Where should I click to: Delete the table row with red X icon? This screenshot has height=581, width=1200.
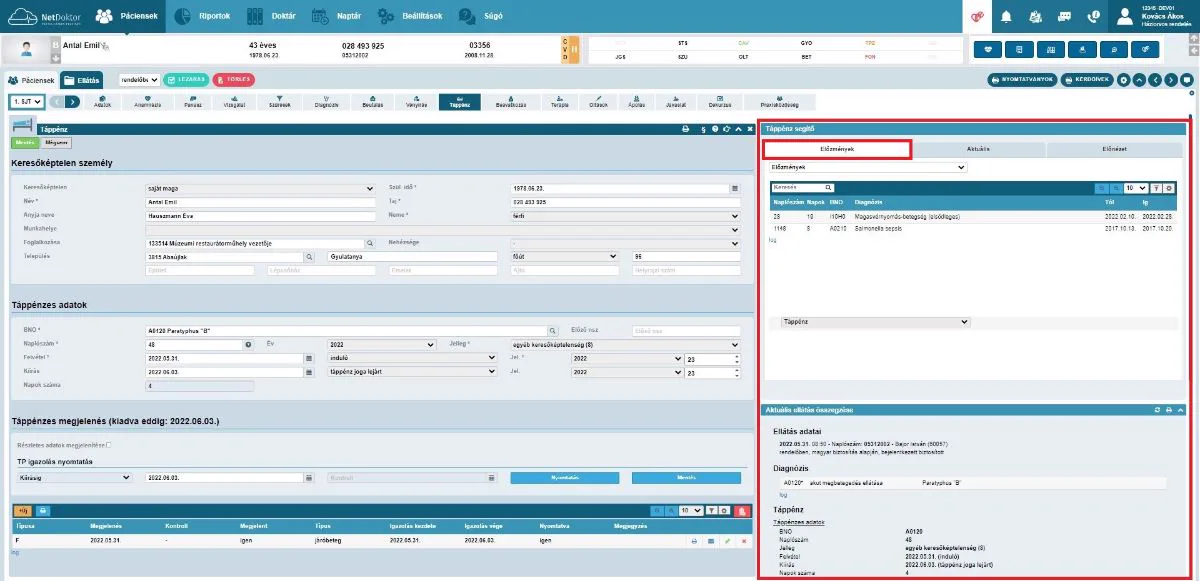coord(744,541)
